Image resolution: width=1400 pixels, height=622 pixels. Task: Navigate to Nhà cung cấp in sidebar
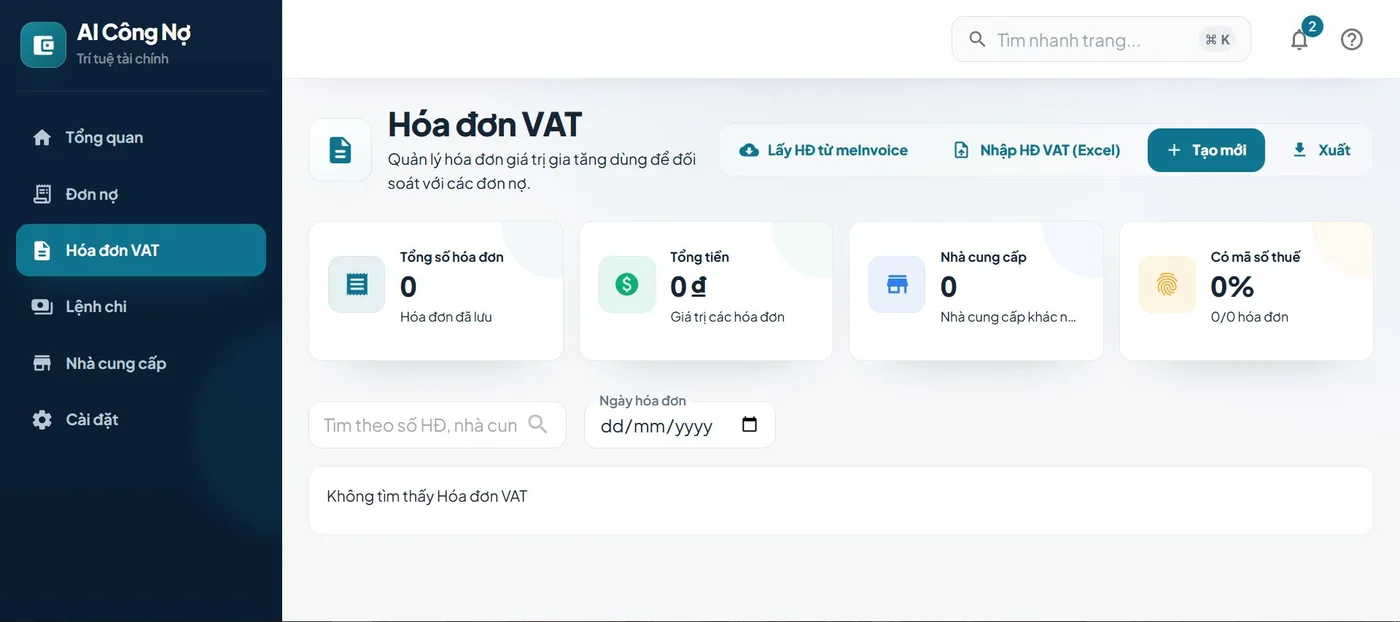click(x=141, y=363)
